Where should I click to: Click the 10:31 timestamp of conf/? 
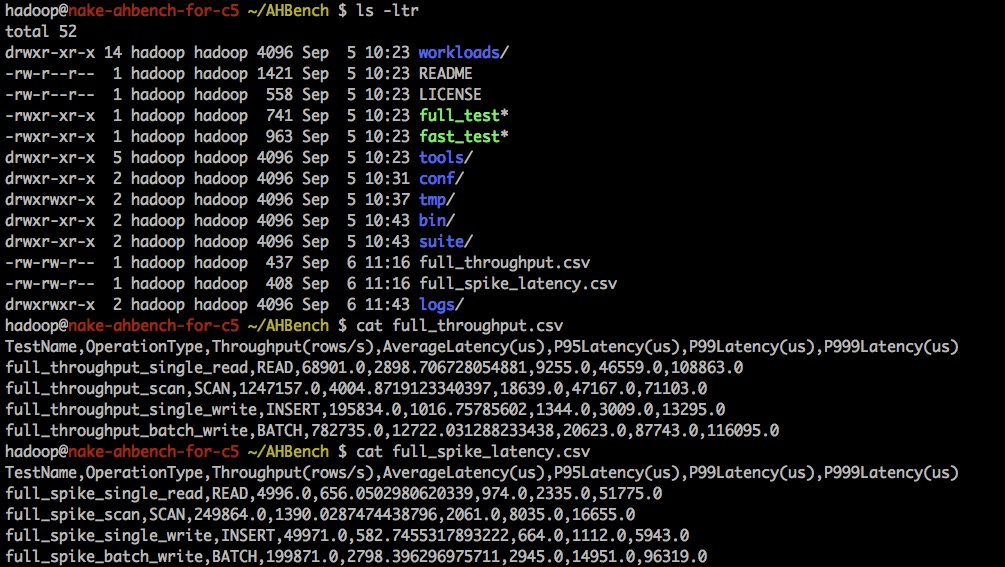click(387, 179)
